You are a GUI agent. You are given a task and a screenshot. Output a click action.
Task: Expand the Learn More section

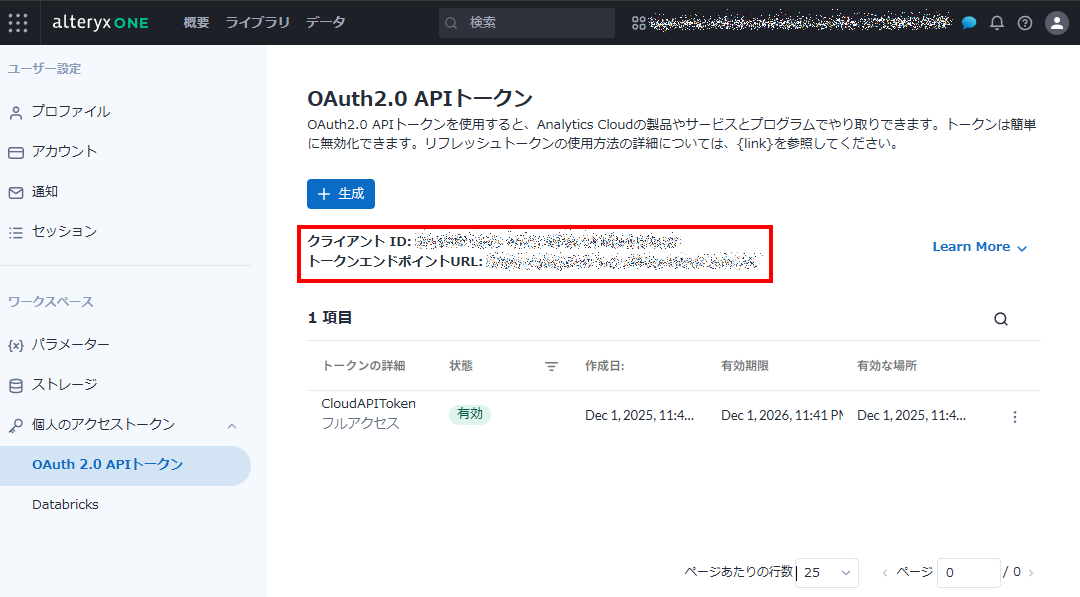click(979, 247)
